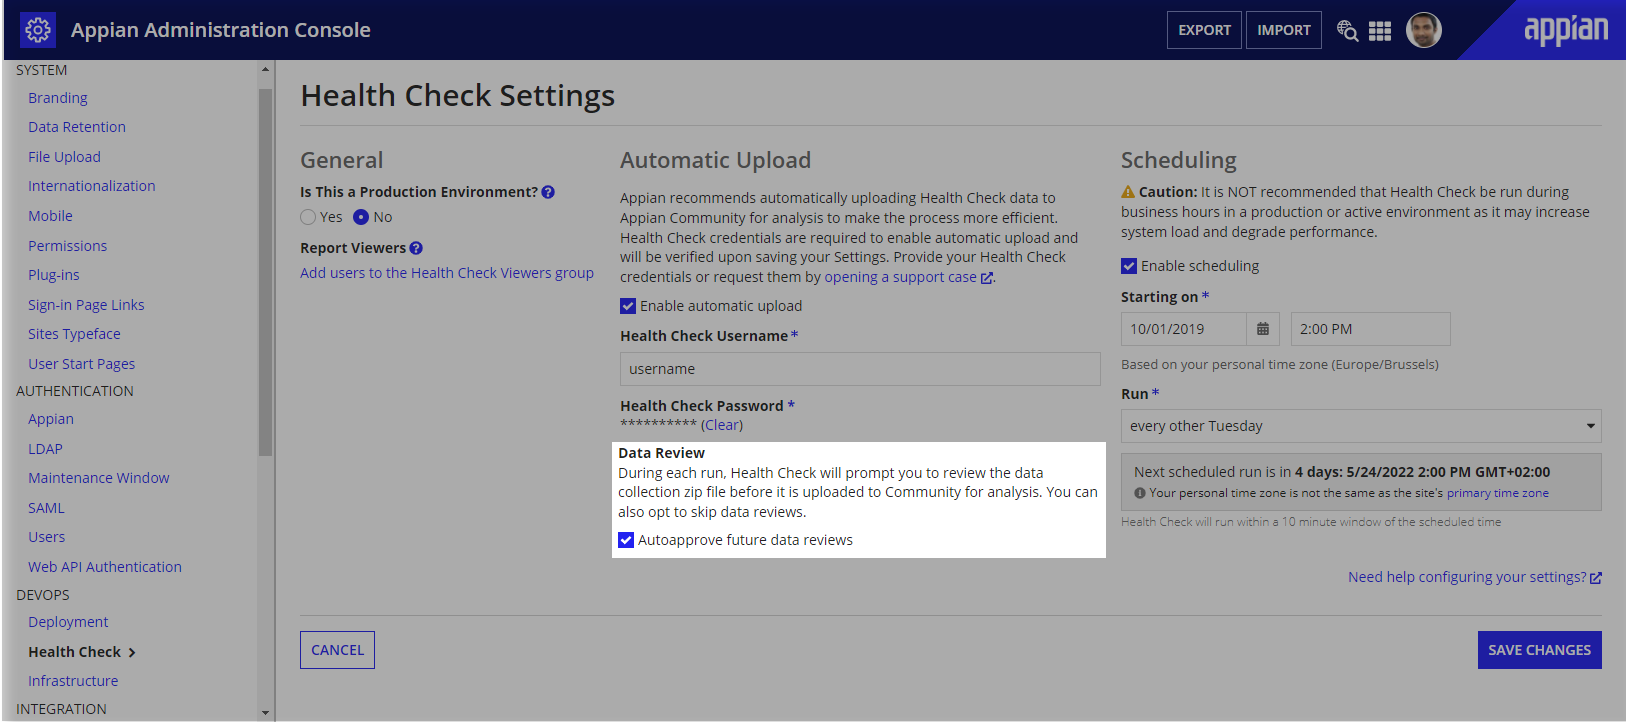The height and width of the screenshot is (722, 1626).
Task: Click the CANCEL button
Action: (x=337, y=650)
